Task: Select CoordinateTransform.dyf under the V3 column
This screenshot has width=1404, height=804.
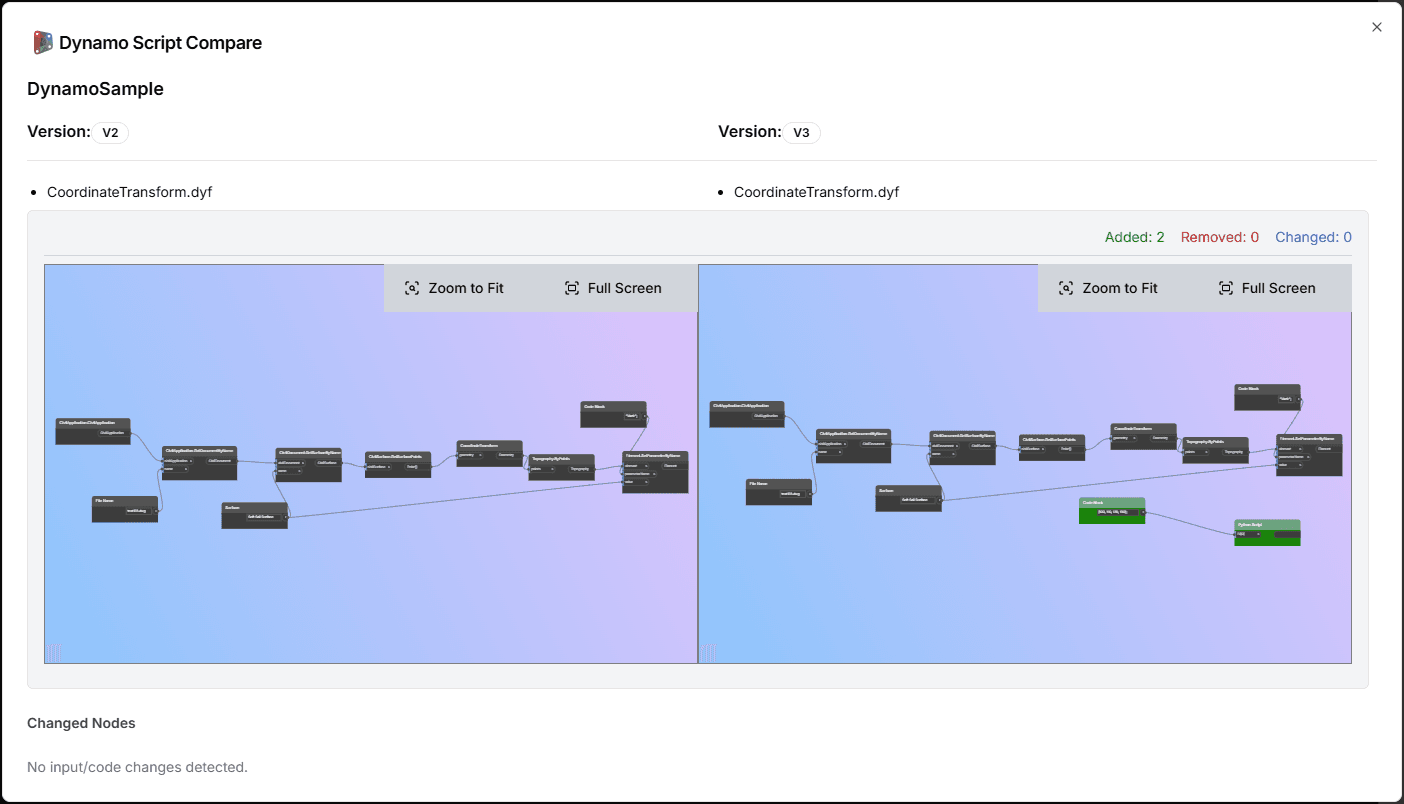Action: point(816,191)
